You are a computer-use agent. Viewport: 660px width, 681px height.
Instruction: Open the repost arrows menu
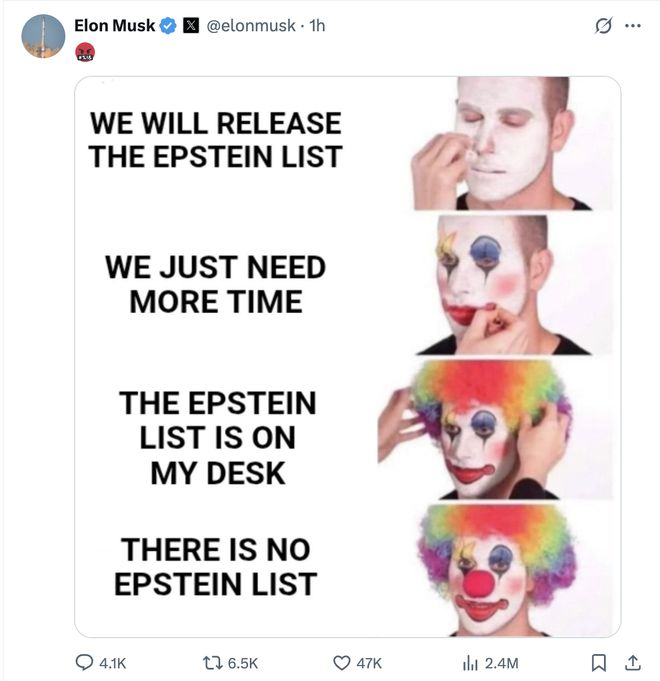[x=212, y=661]
